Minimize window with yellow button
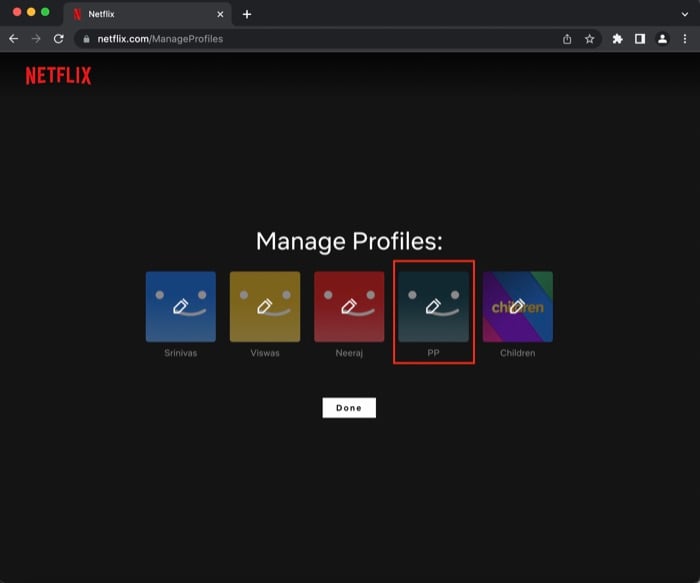This screenshot has width=700, height=583. pos(31,12)
